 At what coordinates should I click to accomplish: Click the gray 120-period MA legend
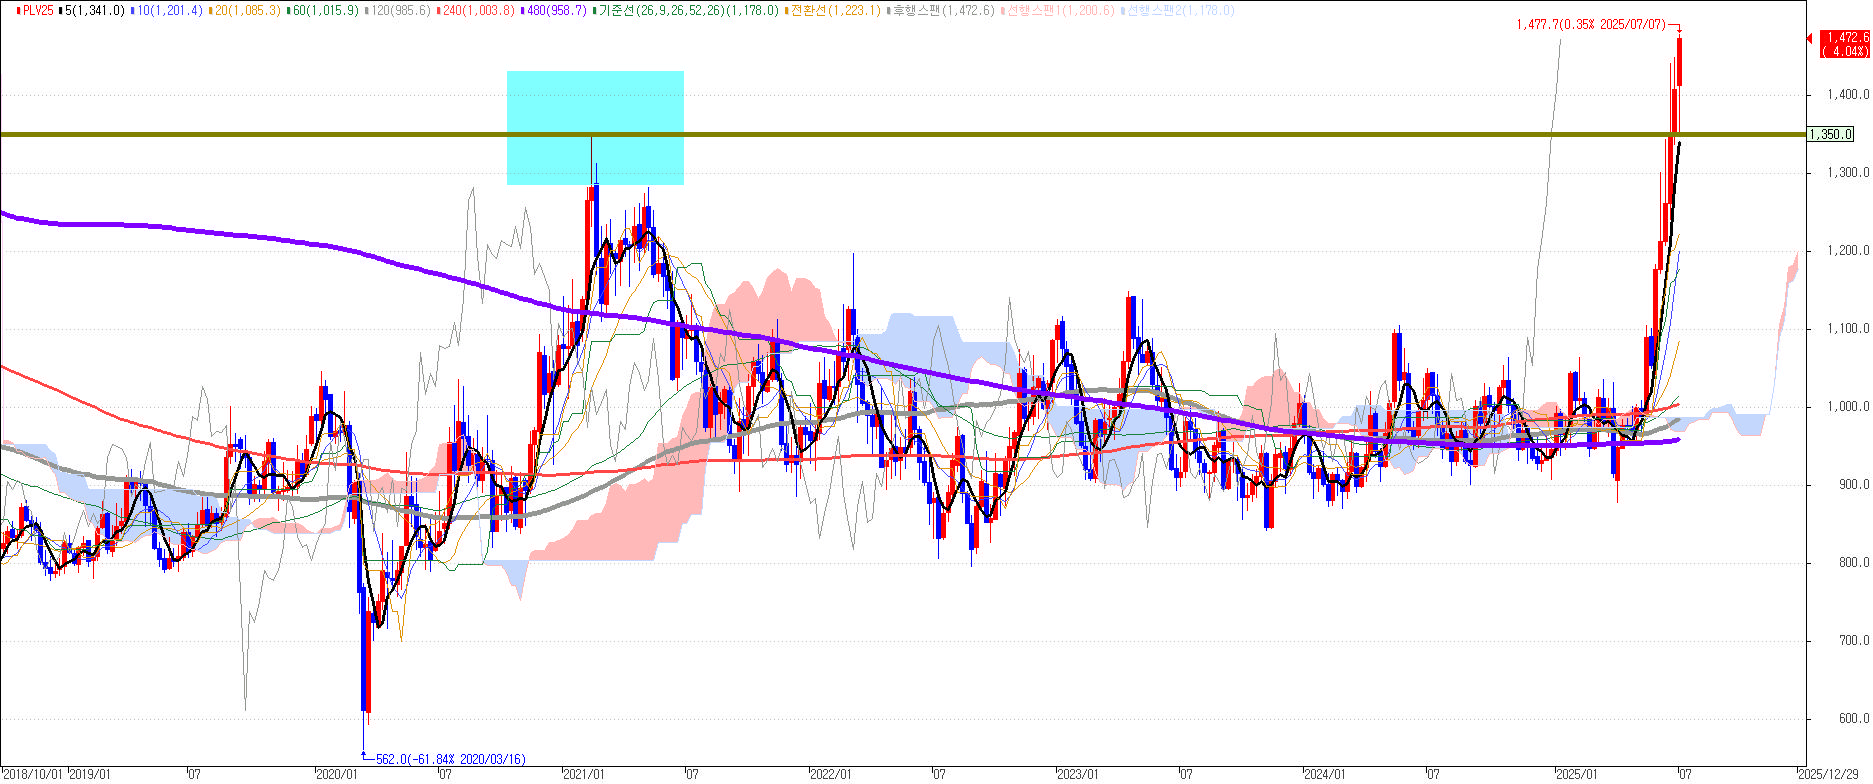[401, 10]
